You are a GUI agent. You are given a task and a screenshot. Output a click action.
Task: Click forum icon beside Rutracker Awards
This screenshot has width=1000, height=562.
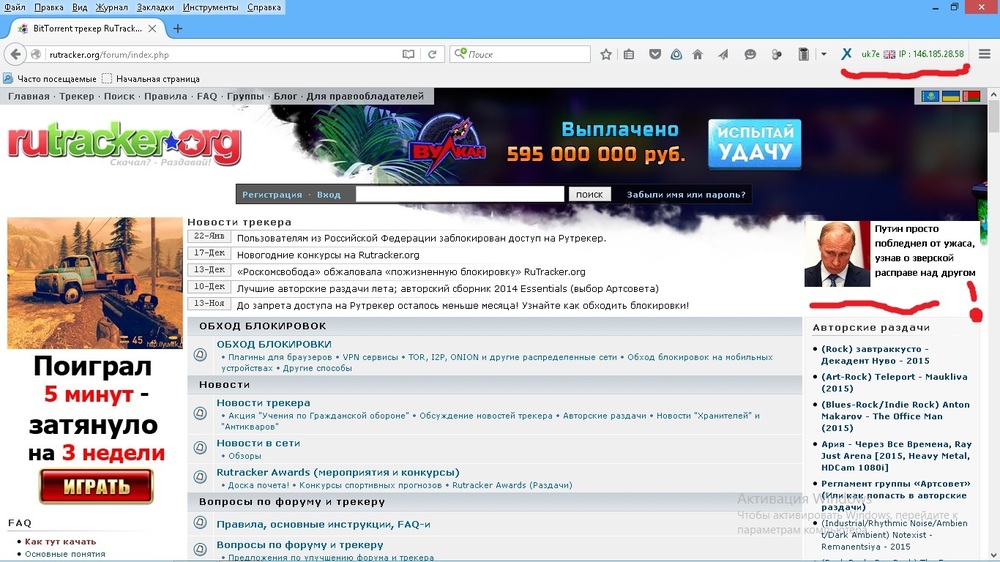200,477
